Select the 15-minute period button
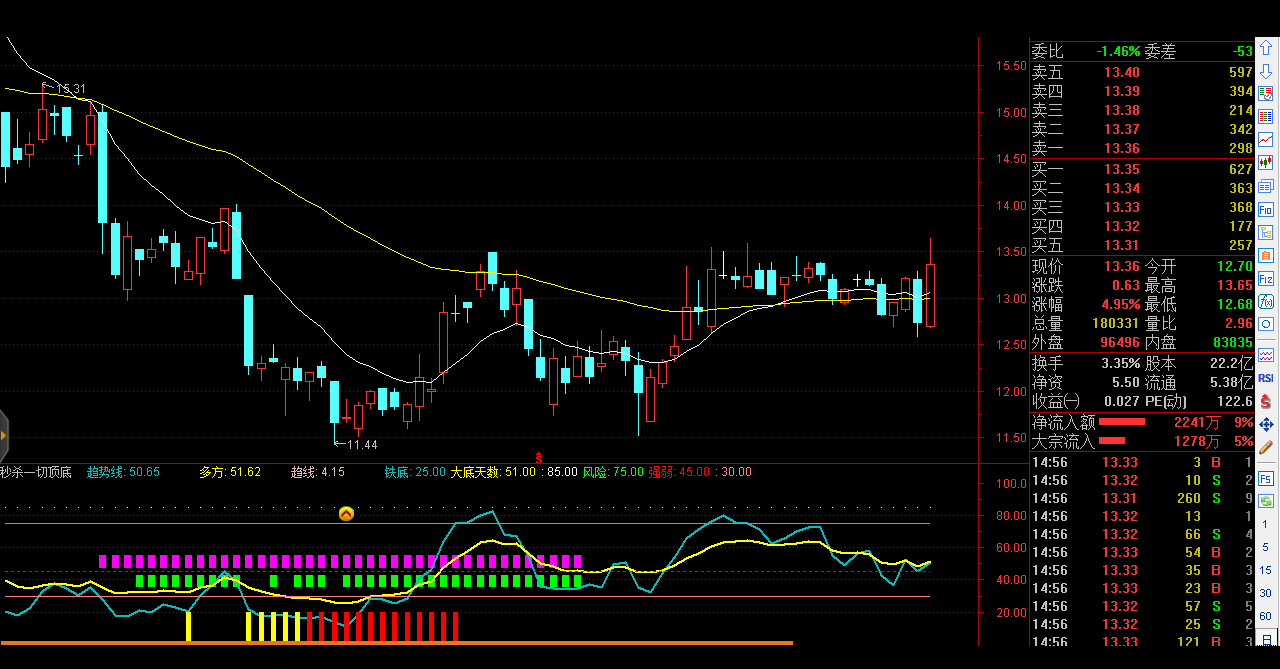The height and width of the screenshot is (669, 1280). click(x=1266, y=570)
